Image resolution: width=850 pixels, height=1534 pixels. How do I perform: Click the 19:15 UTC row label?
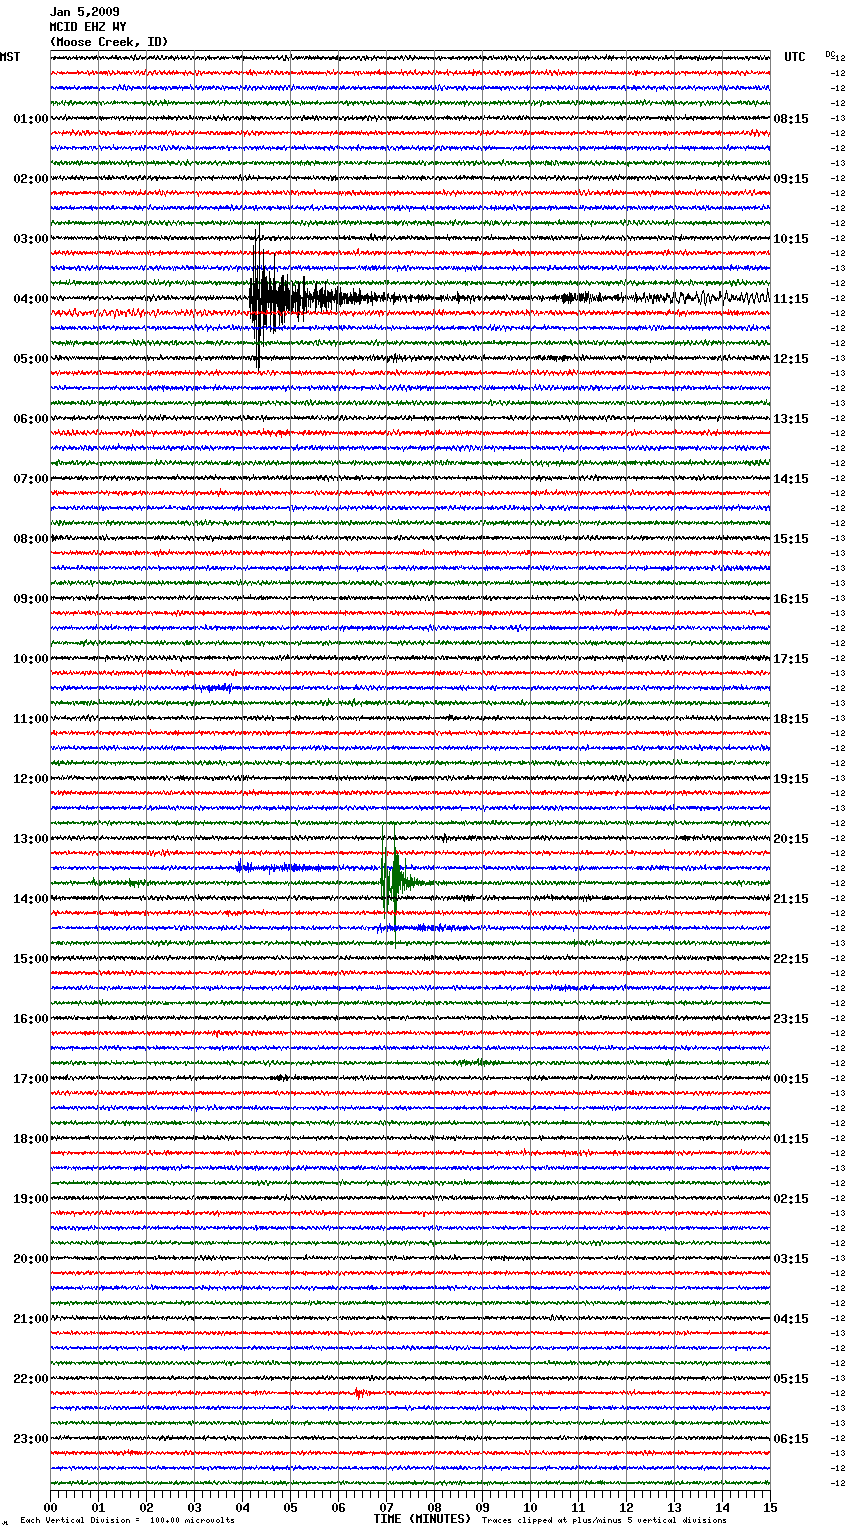[x=791, y=779]
